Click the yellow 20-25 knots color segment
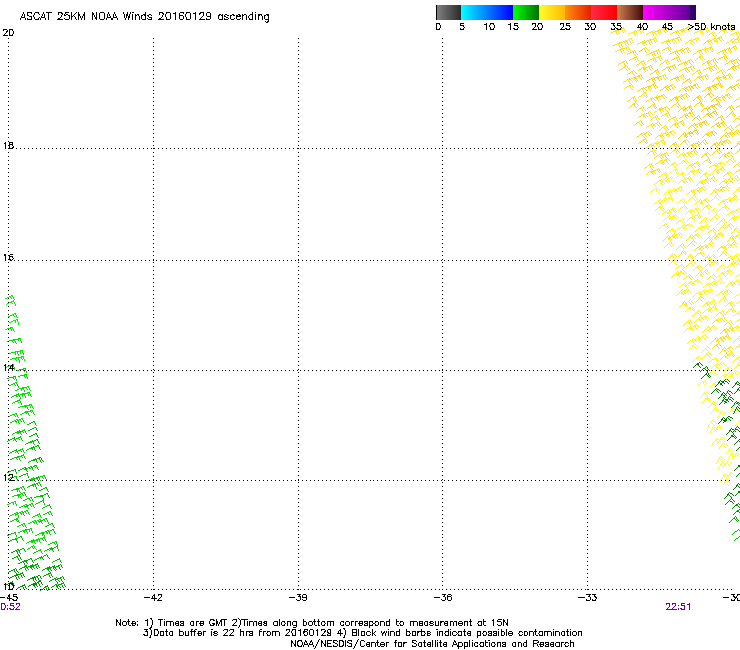The height and width of the screenshot is (650, 740). tap(552, 12)
